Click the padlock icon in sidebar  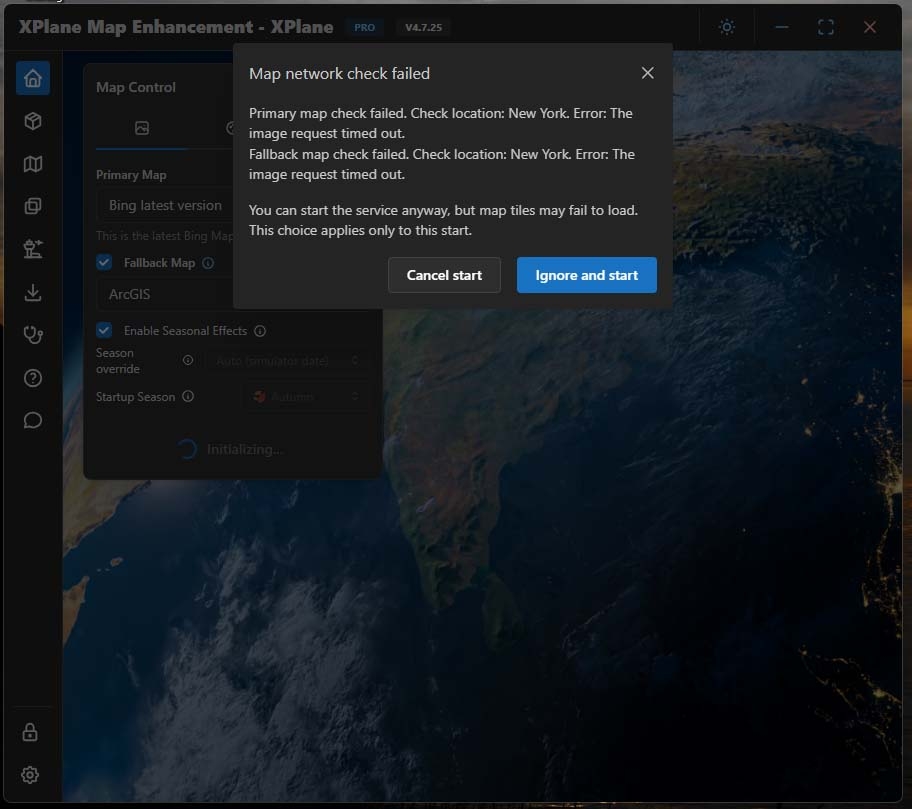30,732
